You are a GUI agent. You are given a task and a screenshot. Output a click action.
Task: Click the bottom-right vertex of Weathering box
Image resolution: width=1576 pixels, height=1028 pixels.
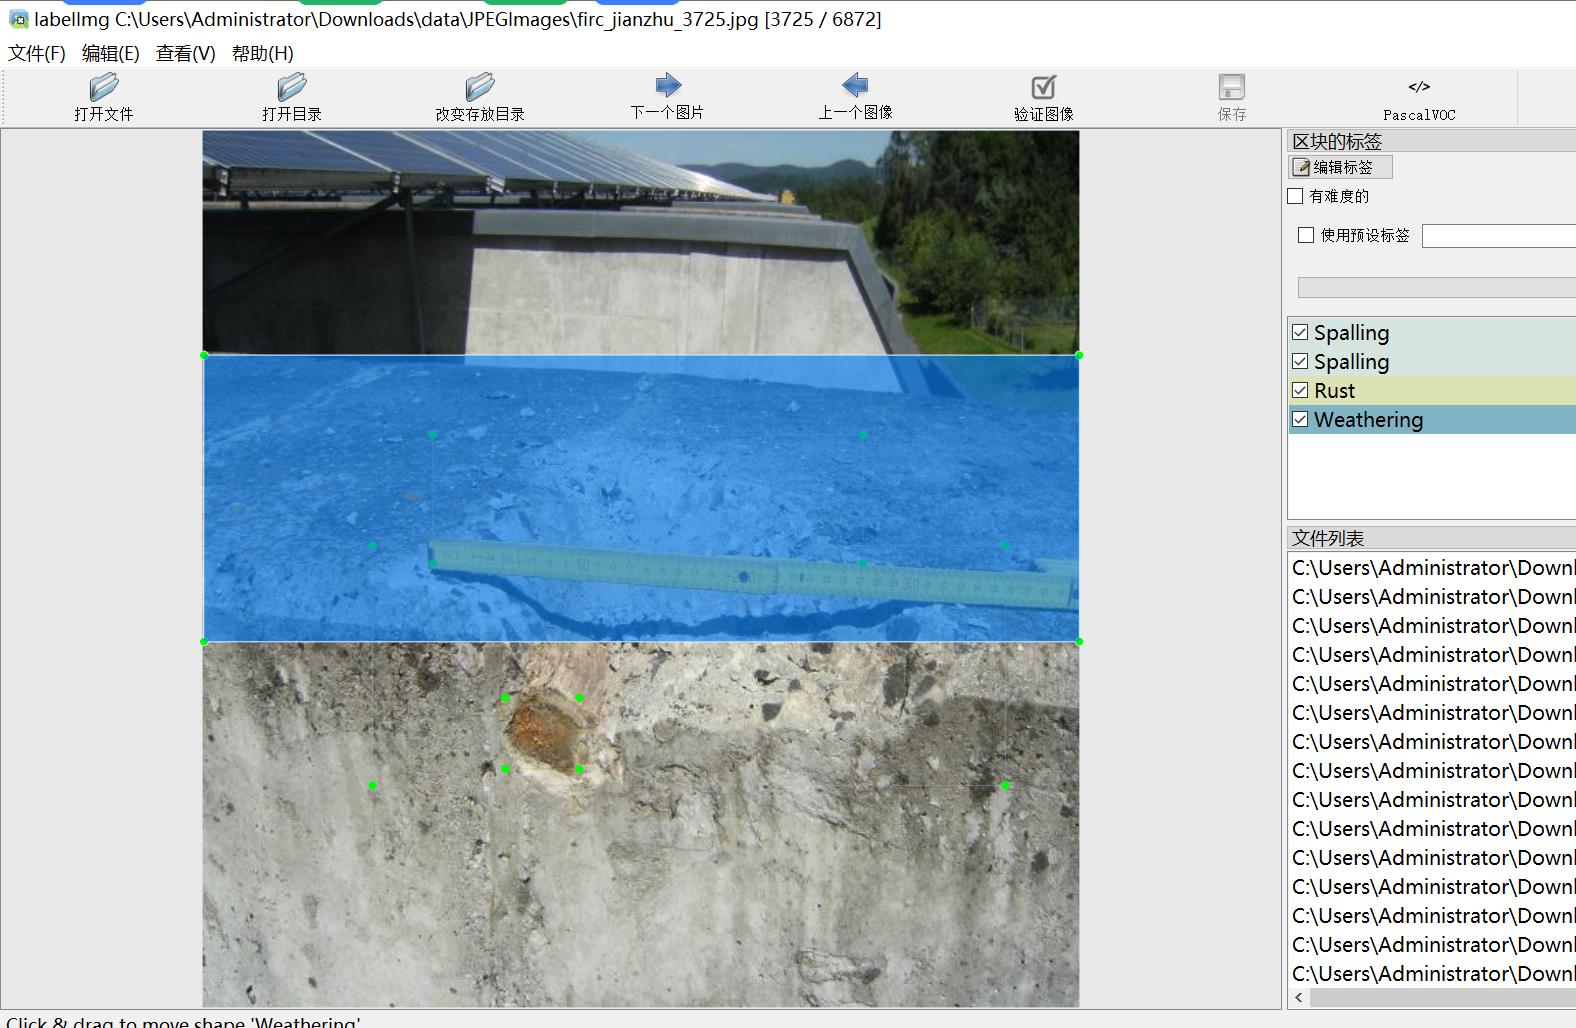click(1079, 642)
